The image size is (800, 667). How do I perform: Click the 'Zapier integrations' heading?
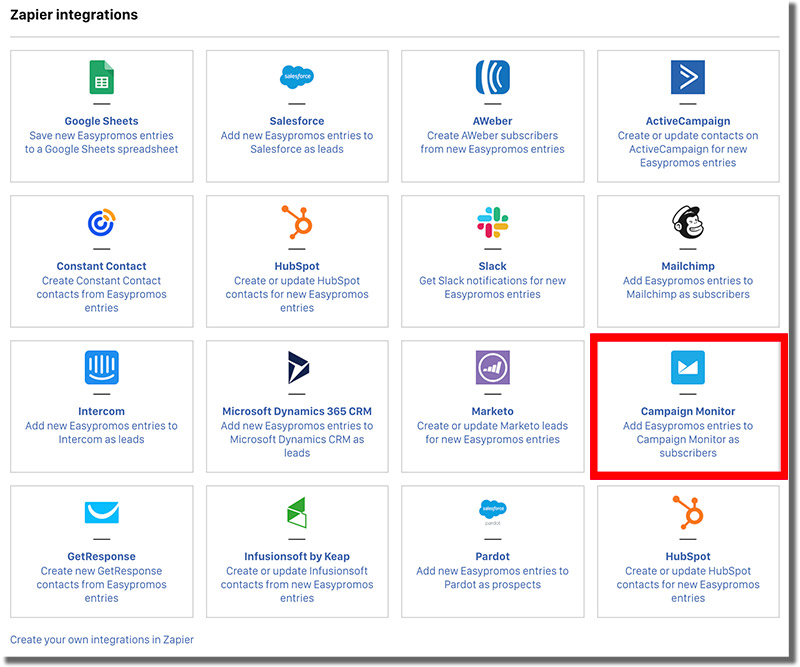pyautogui.click(x=74, y=15)
